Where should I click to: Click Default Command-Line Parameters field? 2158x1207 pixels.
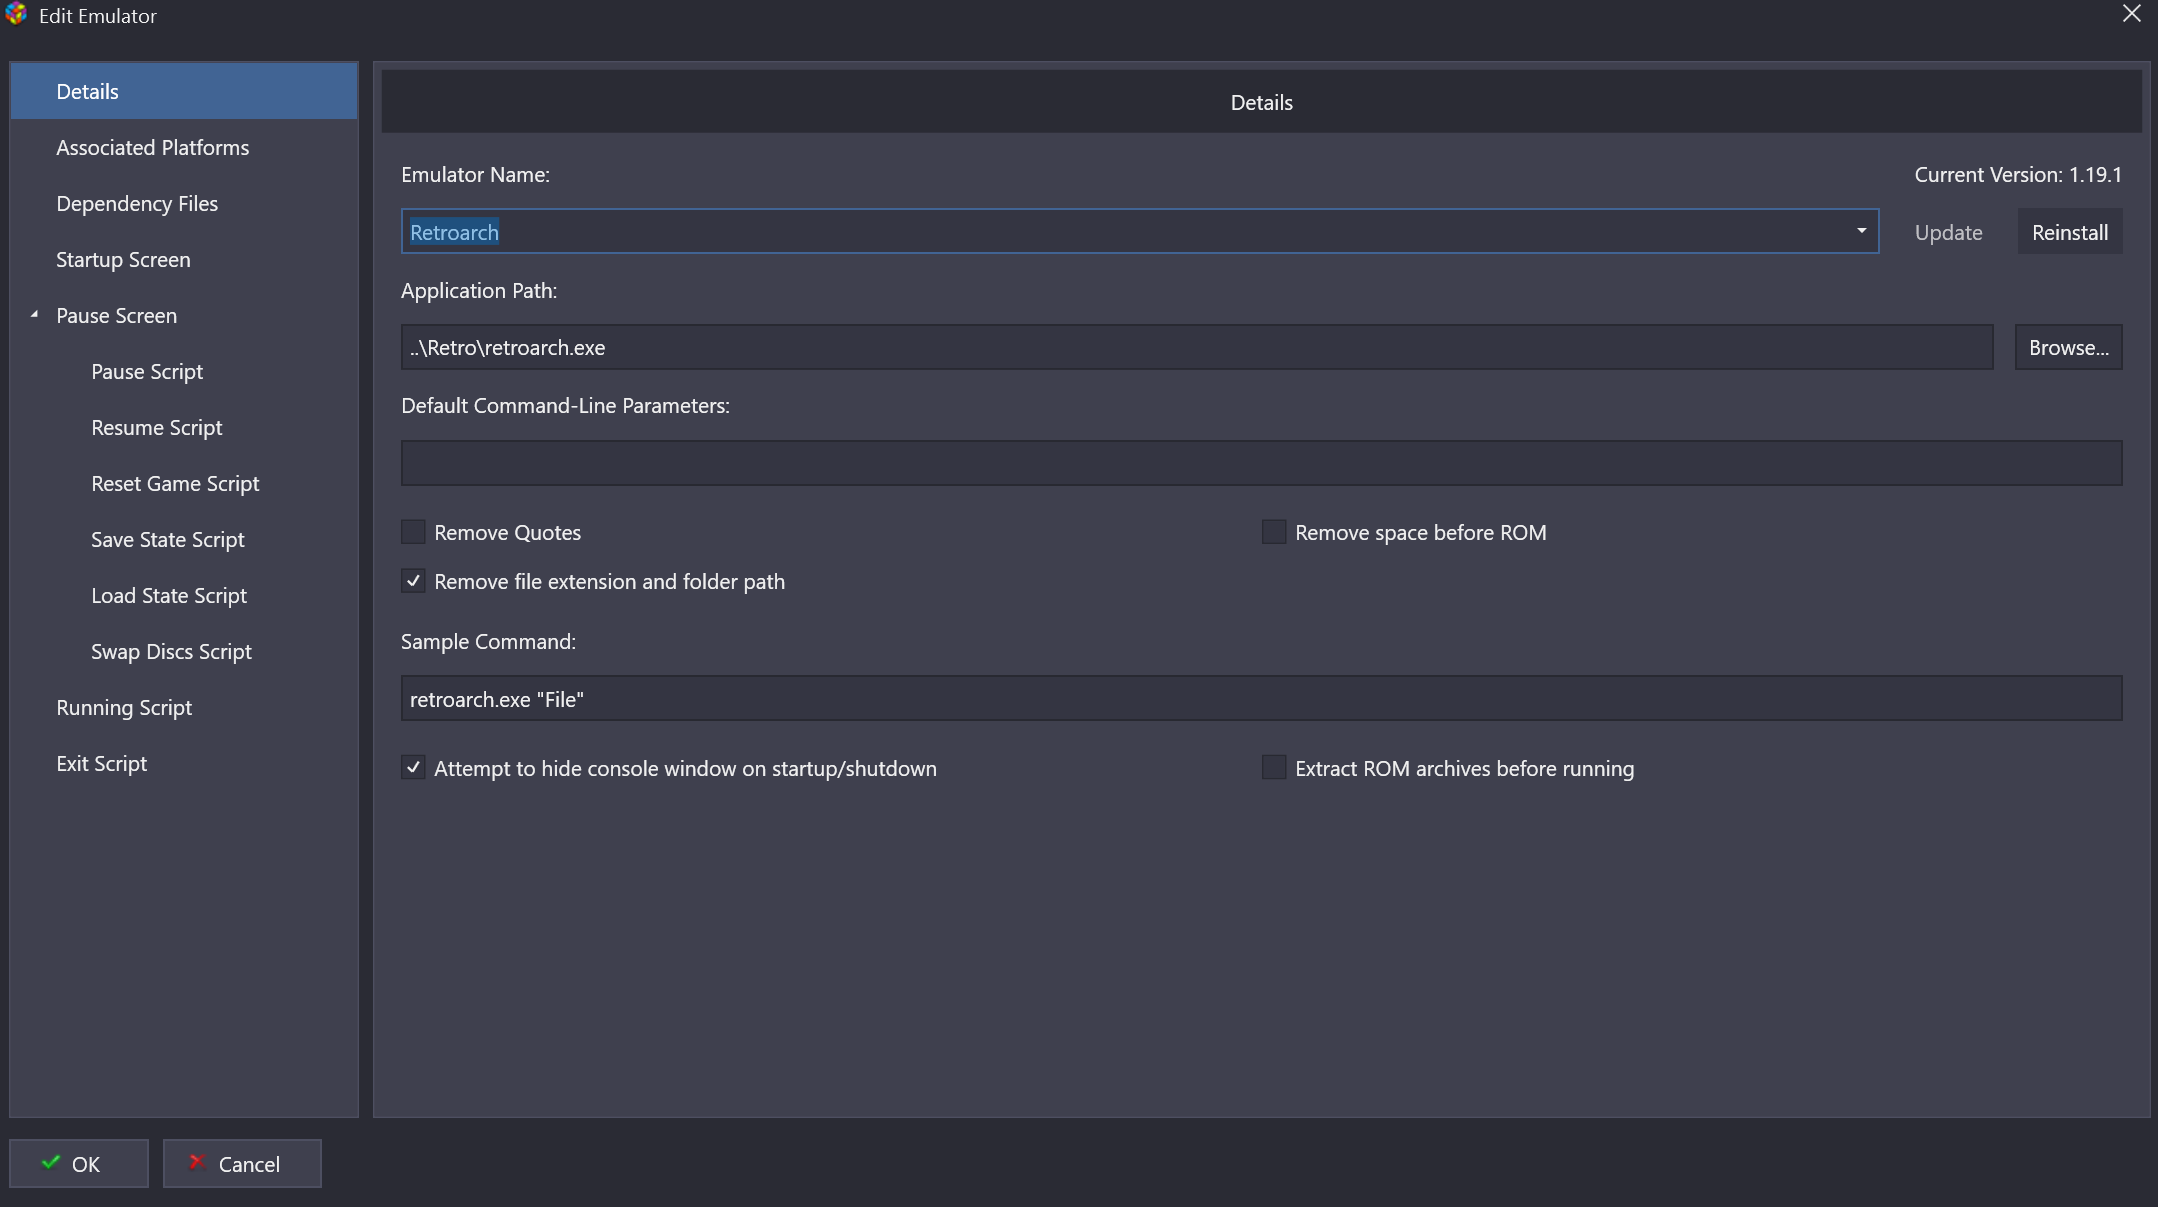click(1261, 463)
